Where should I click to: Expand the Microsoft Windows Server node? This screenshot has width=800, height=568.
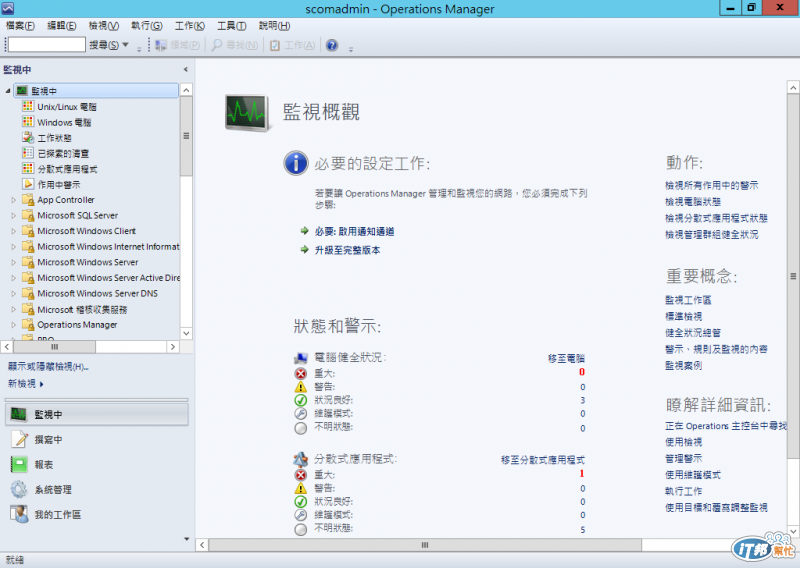pyautogui.click(x=14, y=262)
